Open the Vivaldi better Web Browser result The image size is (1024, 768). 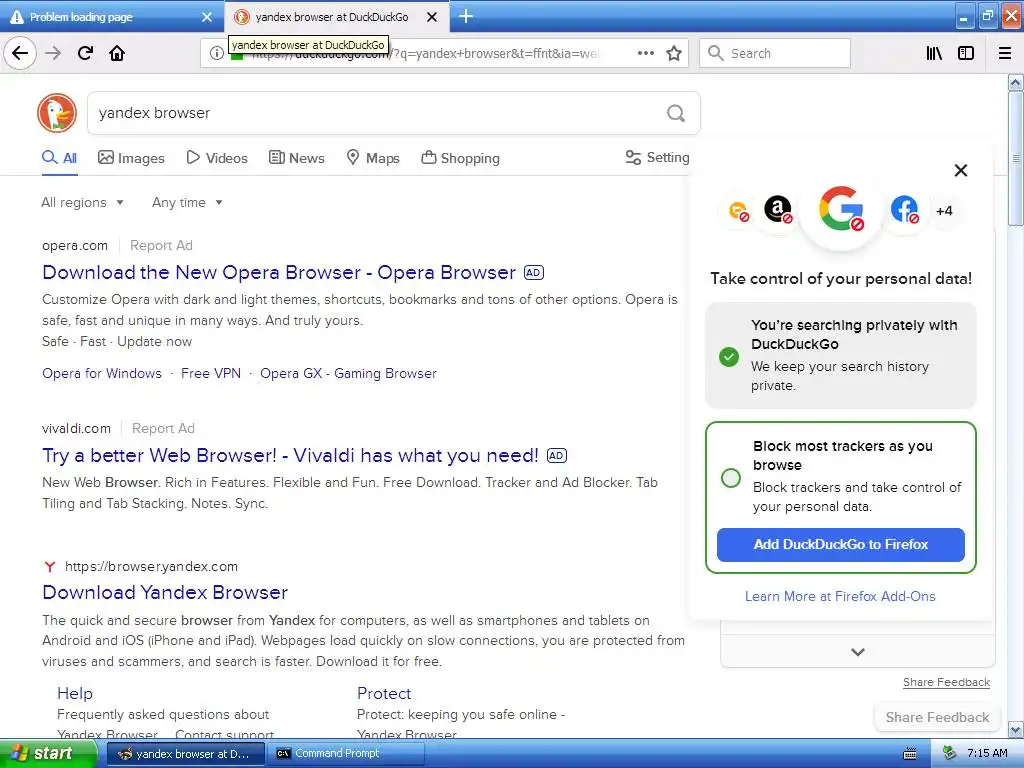click(291, 455)
